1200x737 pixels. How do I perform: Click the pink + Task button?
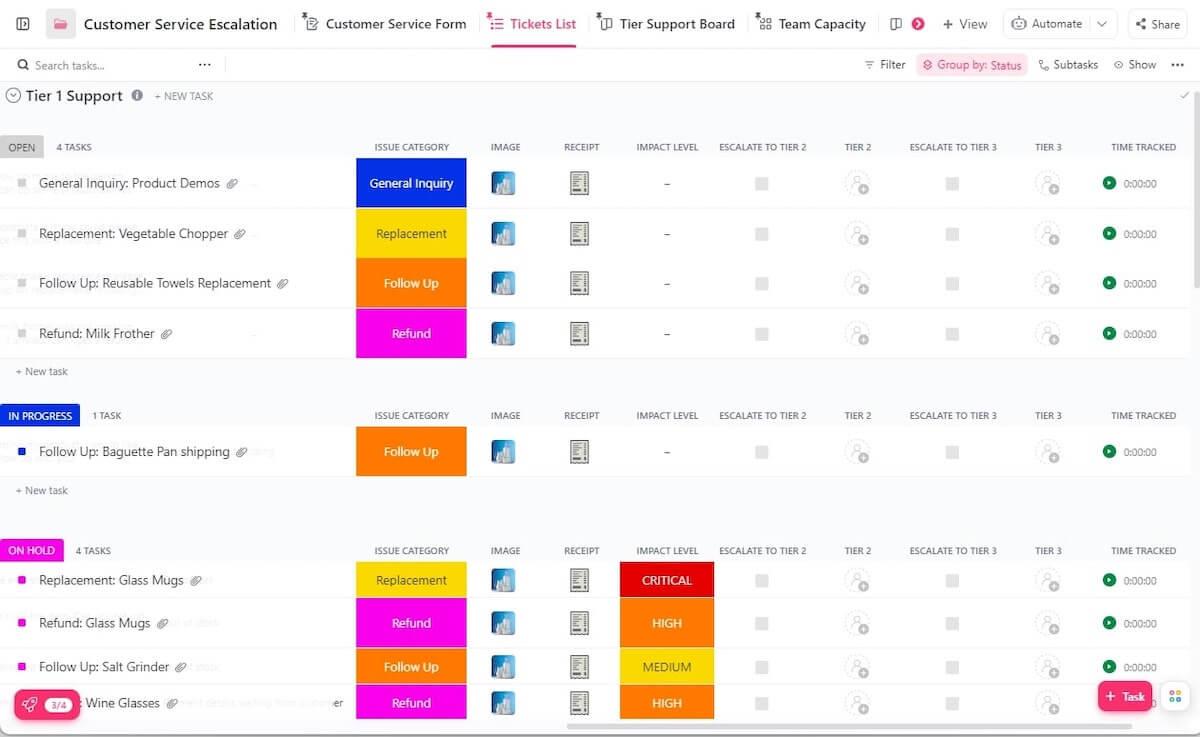1125,697
